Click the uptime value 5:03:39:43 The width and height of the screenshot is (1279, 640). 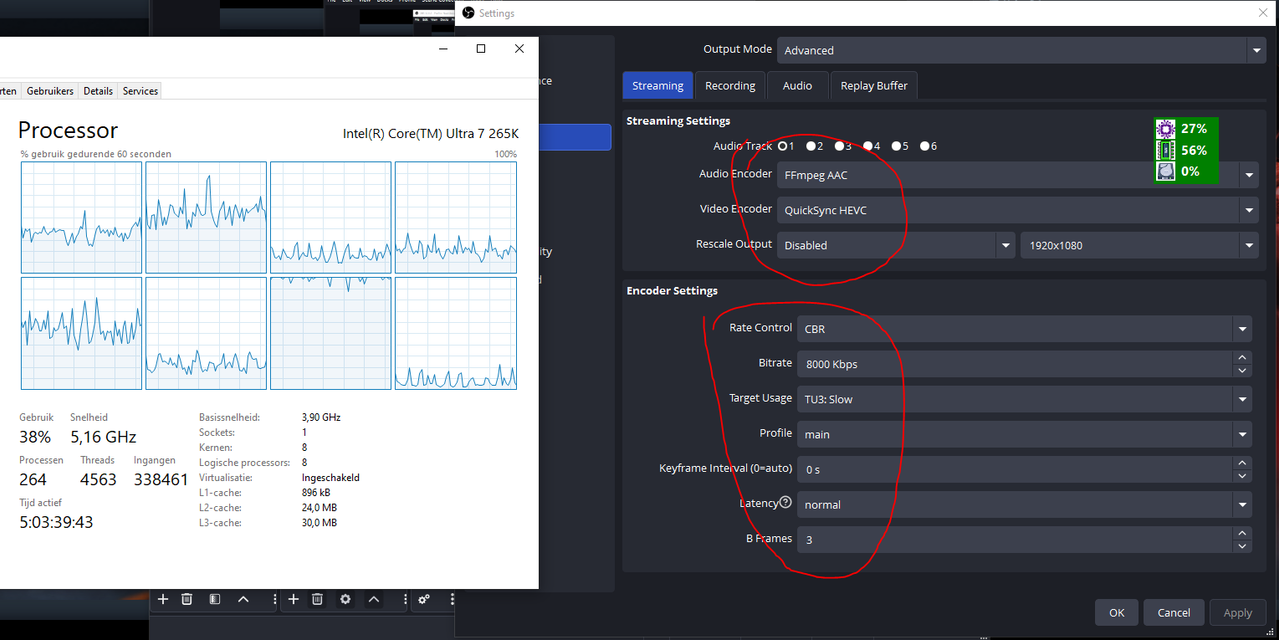pos(56,522)
